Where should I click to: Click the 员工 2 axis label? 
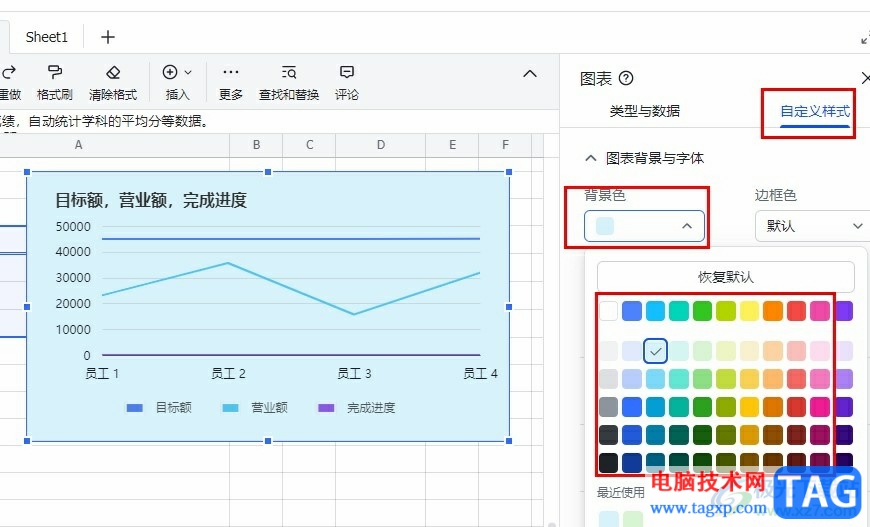coord(228,374)
